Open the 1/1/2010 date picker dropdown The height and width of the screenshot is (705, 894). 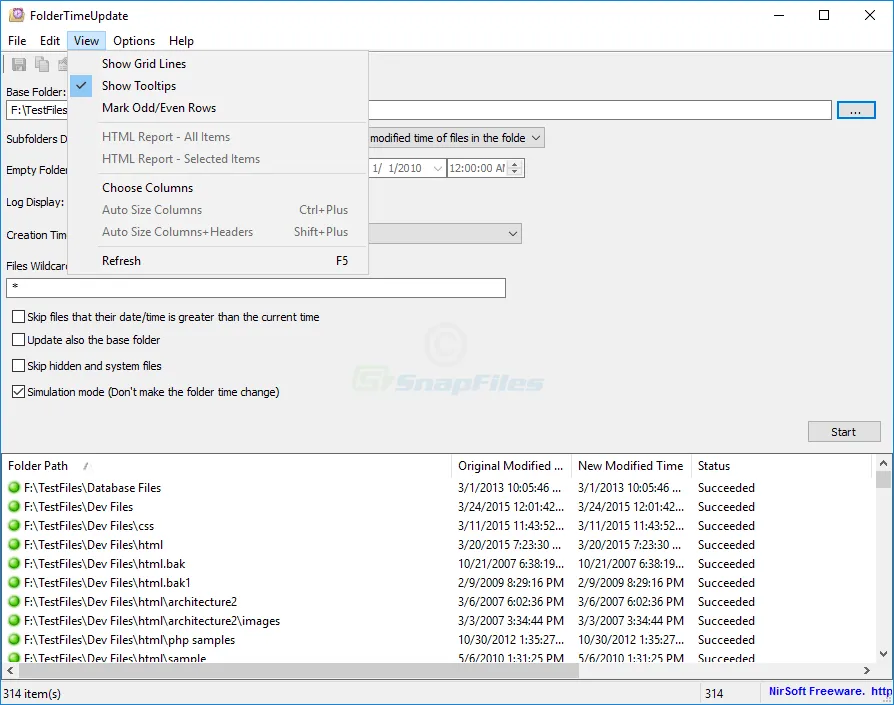tap(437, 168)
